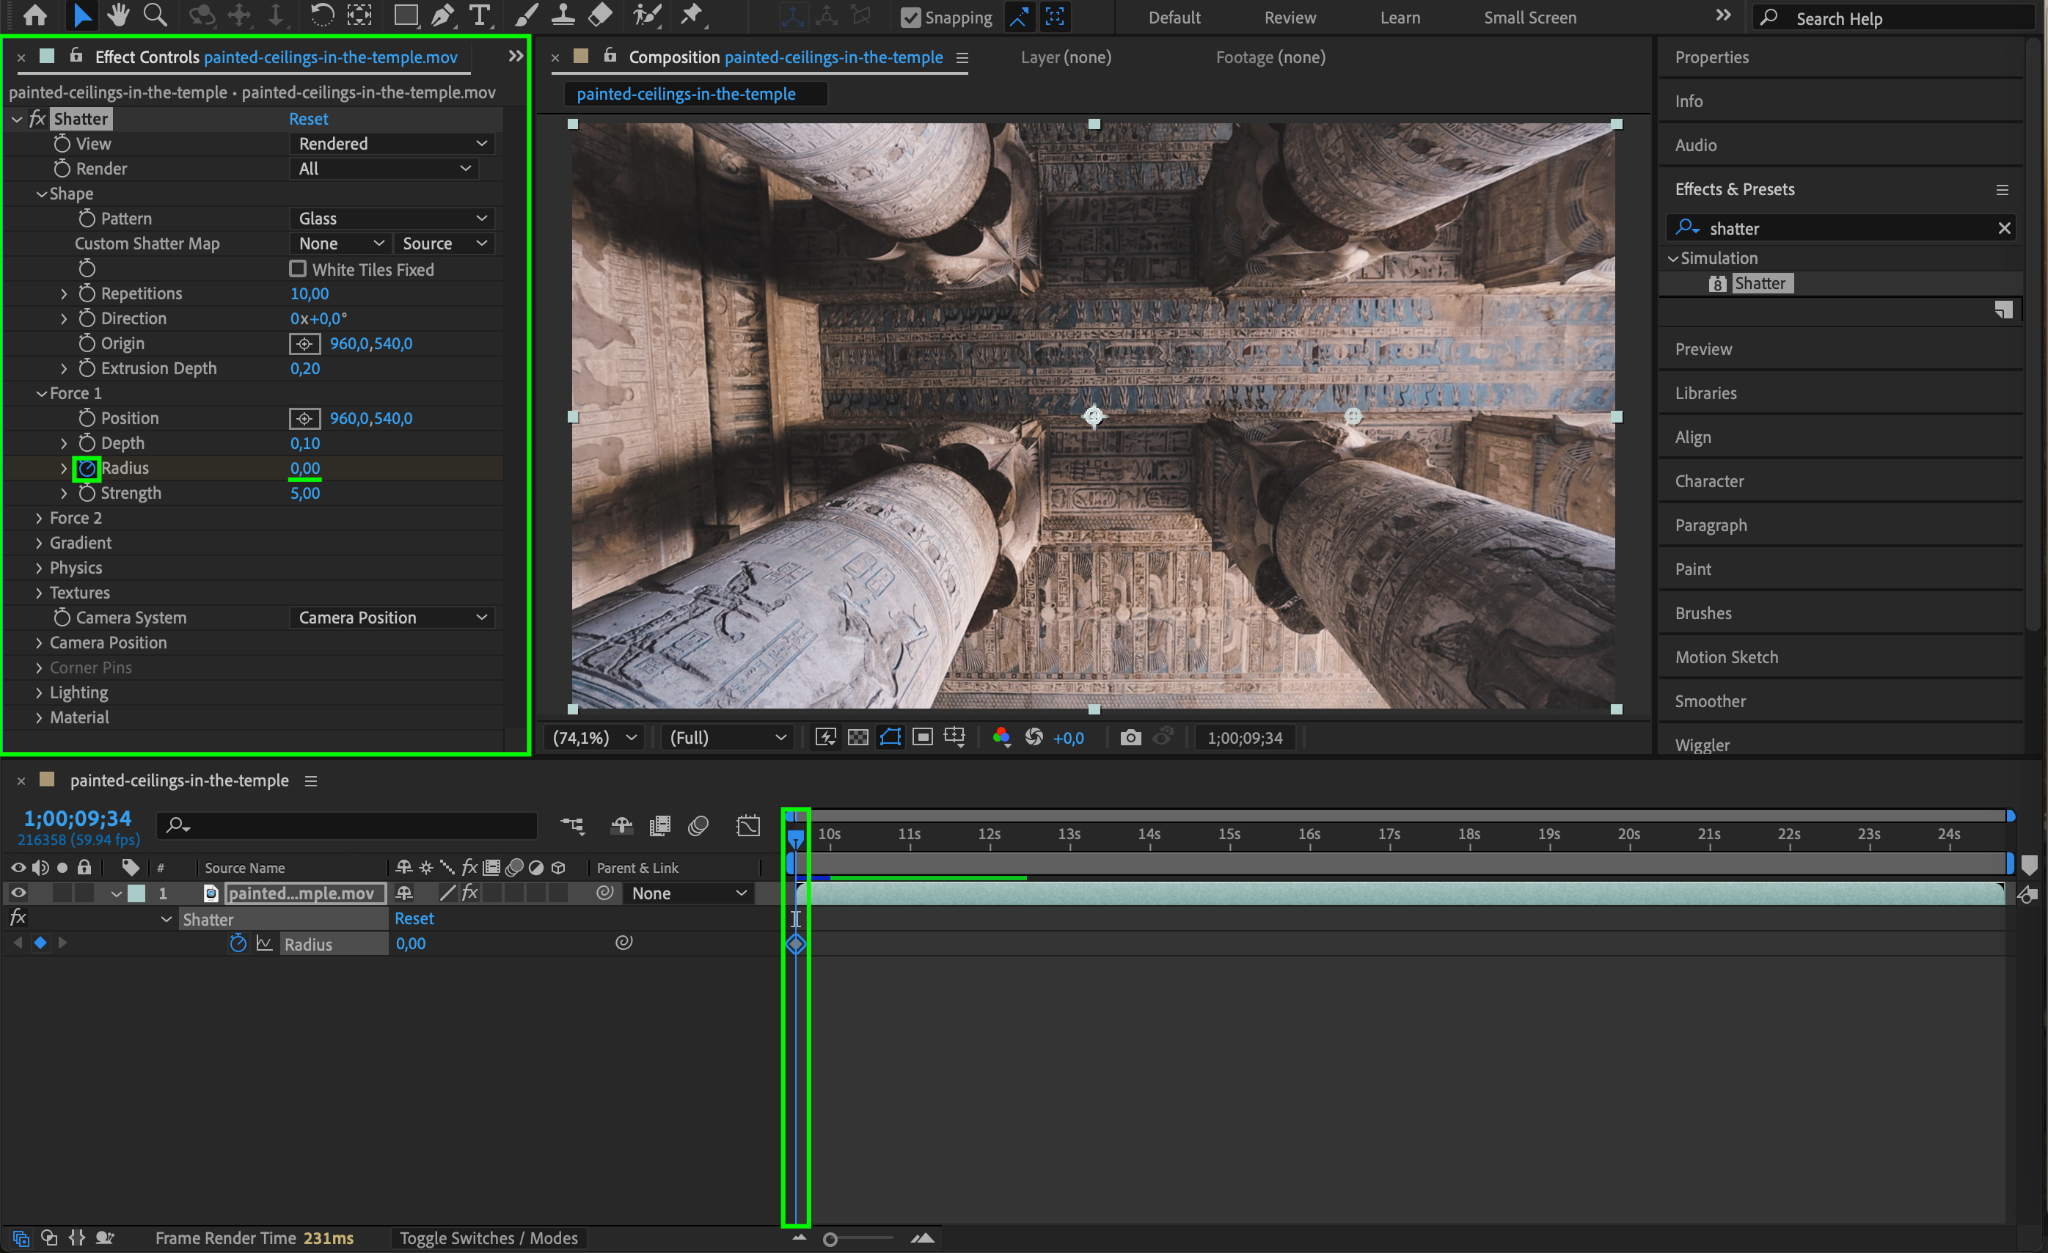Select the Zoom magnifier tool
Image resolution: width=2048 pixels, height=1253 pixels.
(155, 15)
